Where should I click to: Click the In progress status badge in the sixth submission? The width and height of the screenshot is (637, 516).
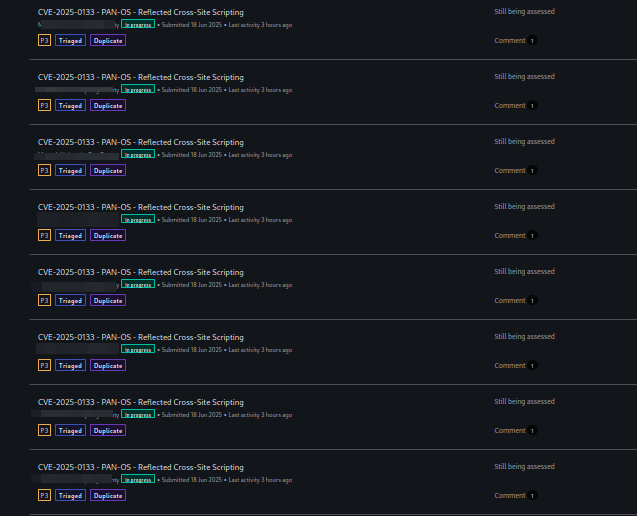[x=138, y=349]
